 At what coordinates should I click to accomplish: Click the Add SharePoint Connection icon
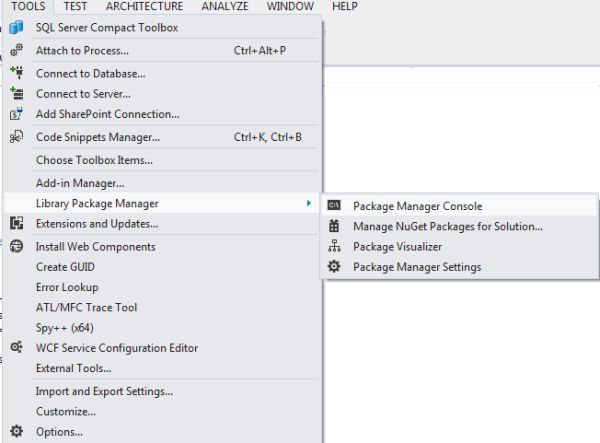[x=16, y=114]
